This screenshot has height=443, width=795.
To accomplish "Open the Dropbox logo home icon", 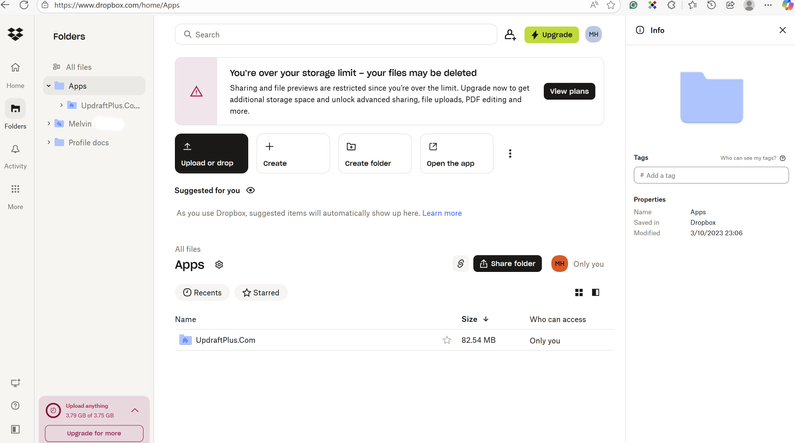I will [x=15, y=34].
